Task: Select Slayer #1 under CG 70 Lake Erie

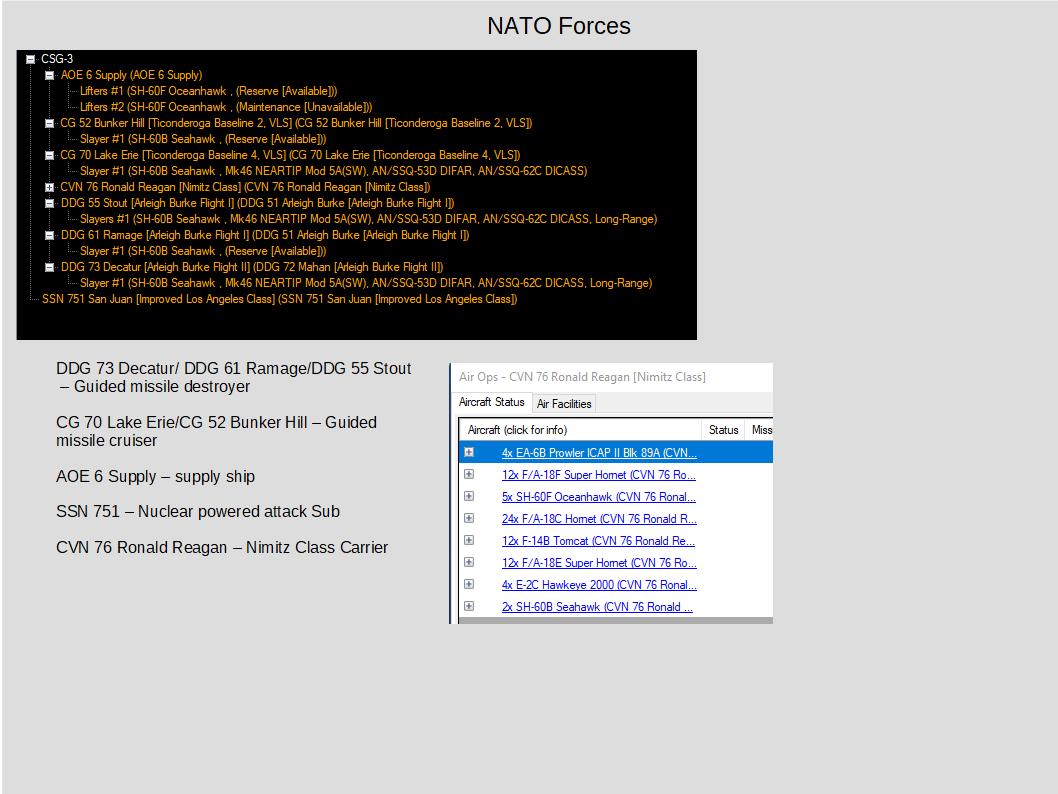Action: [x=333, y=171]
